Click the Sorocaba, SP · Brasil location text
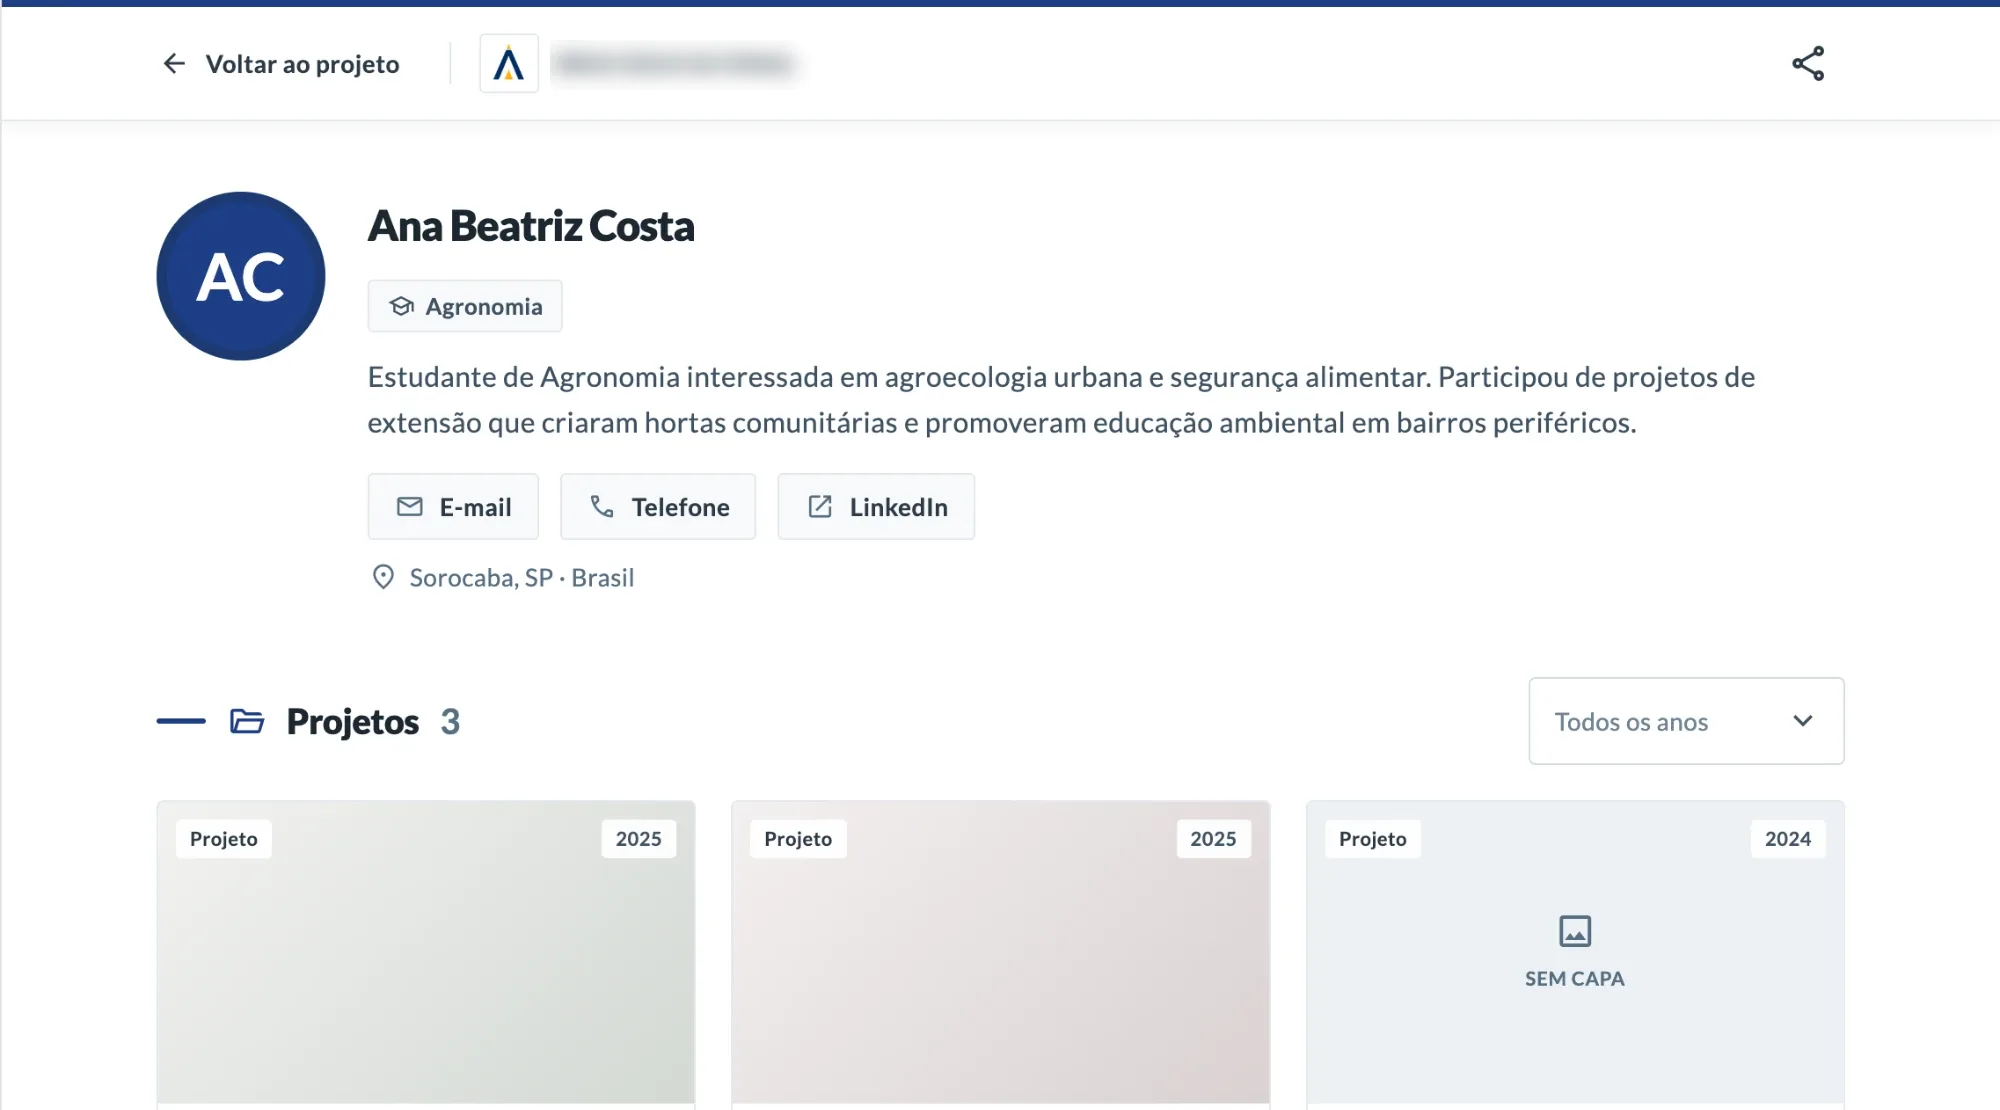 tap(522, 578)
